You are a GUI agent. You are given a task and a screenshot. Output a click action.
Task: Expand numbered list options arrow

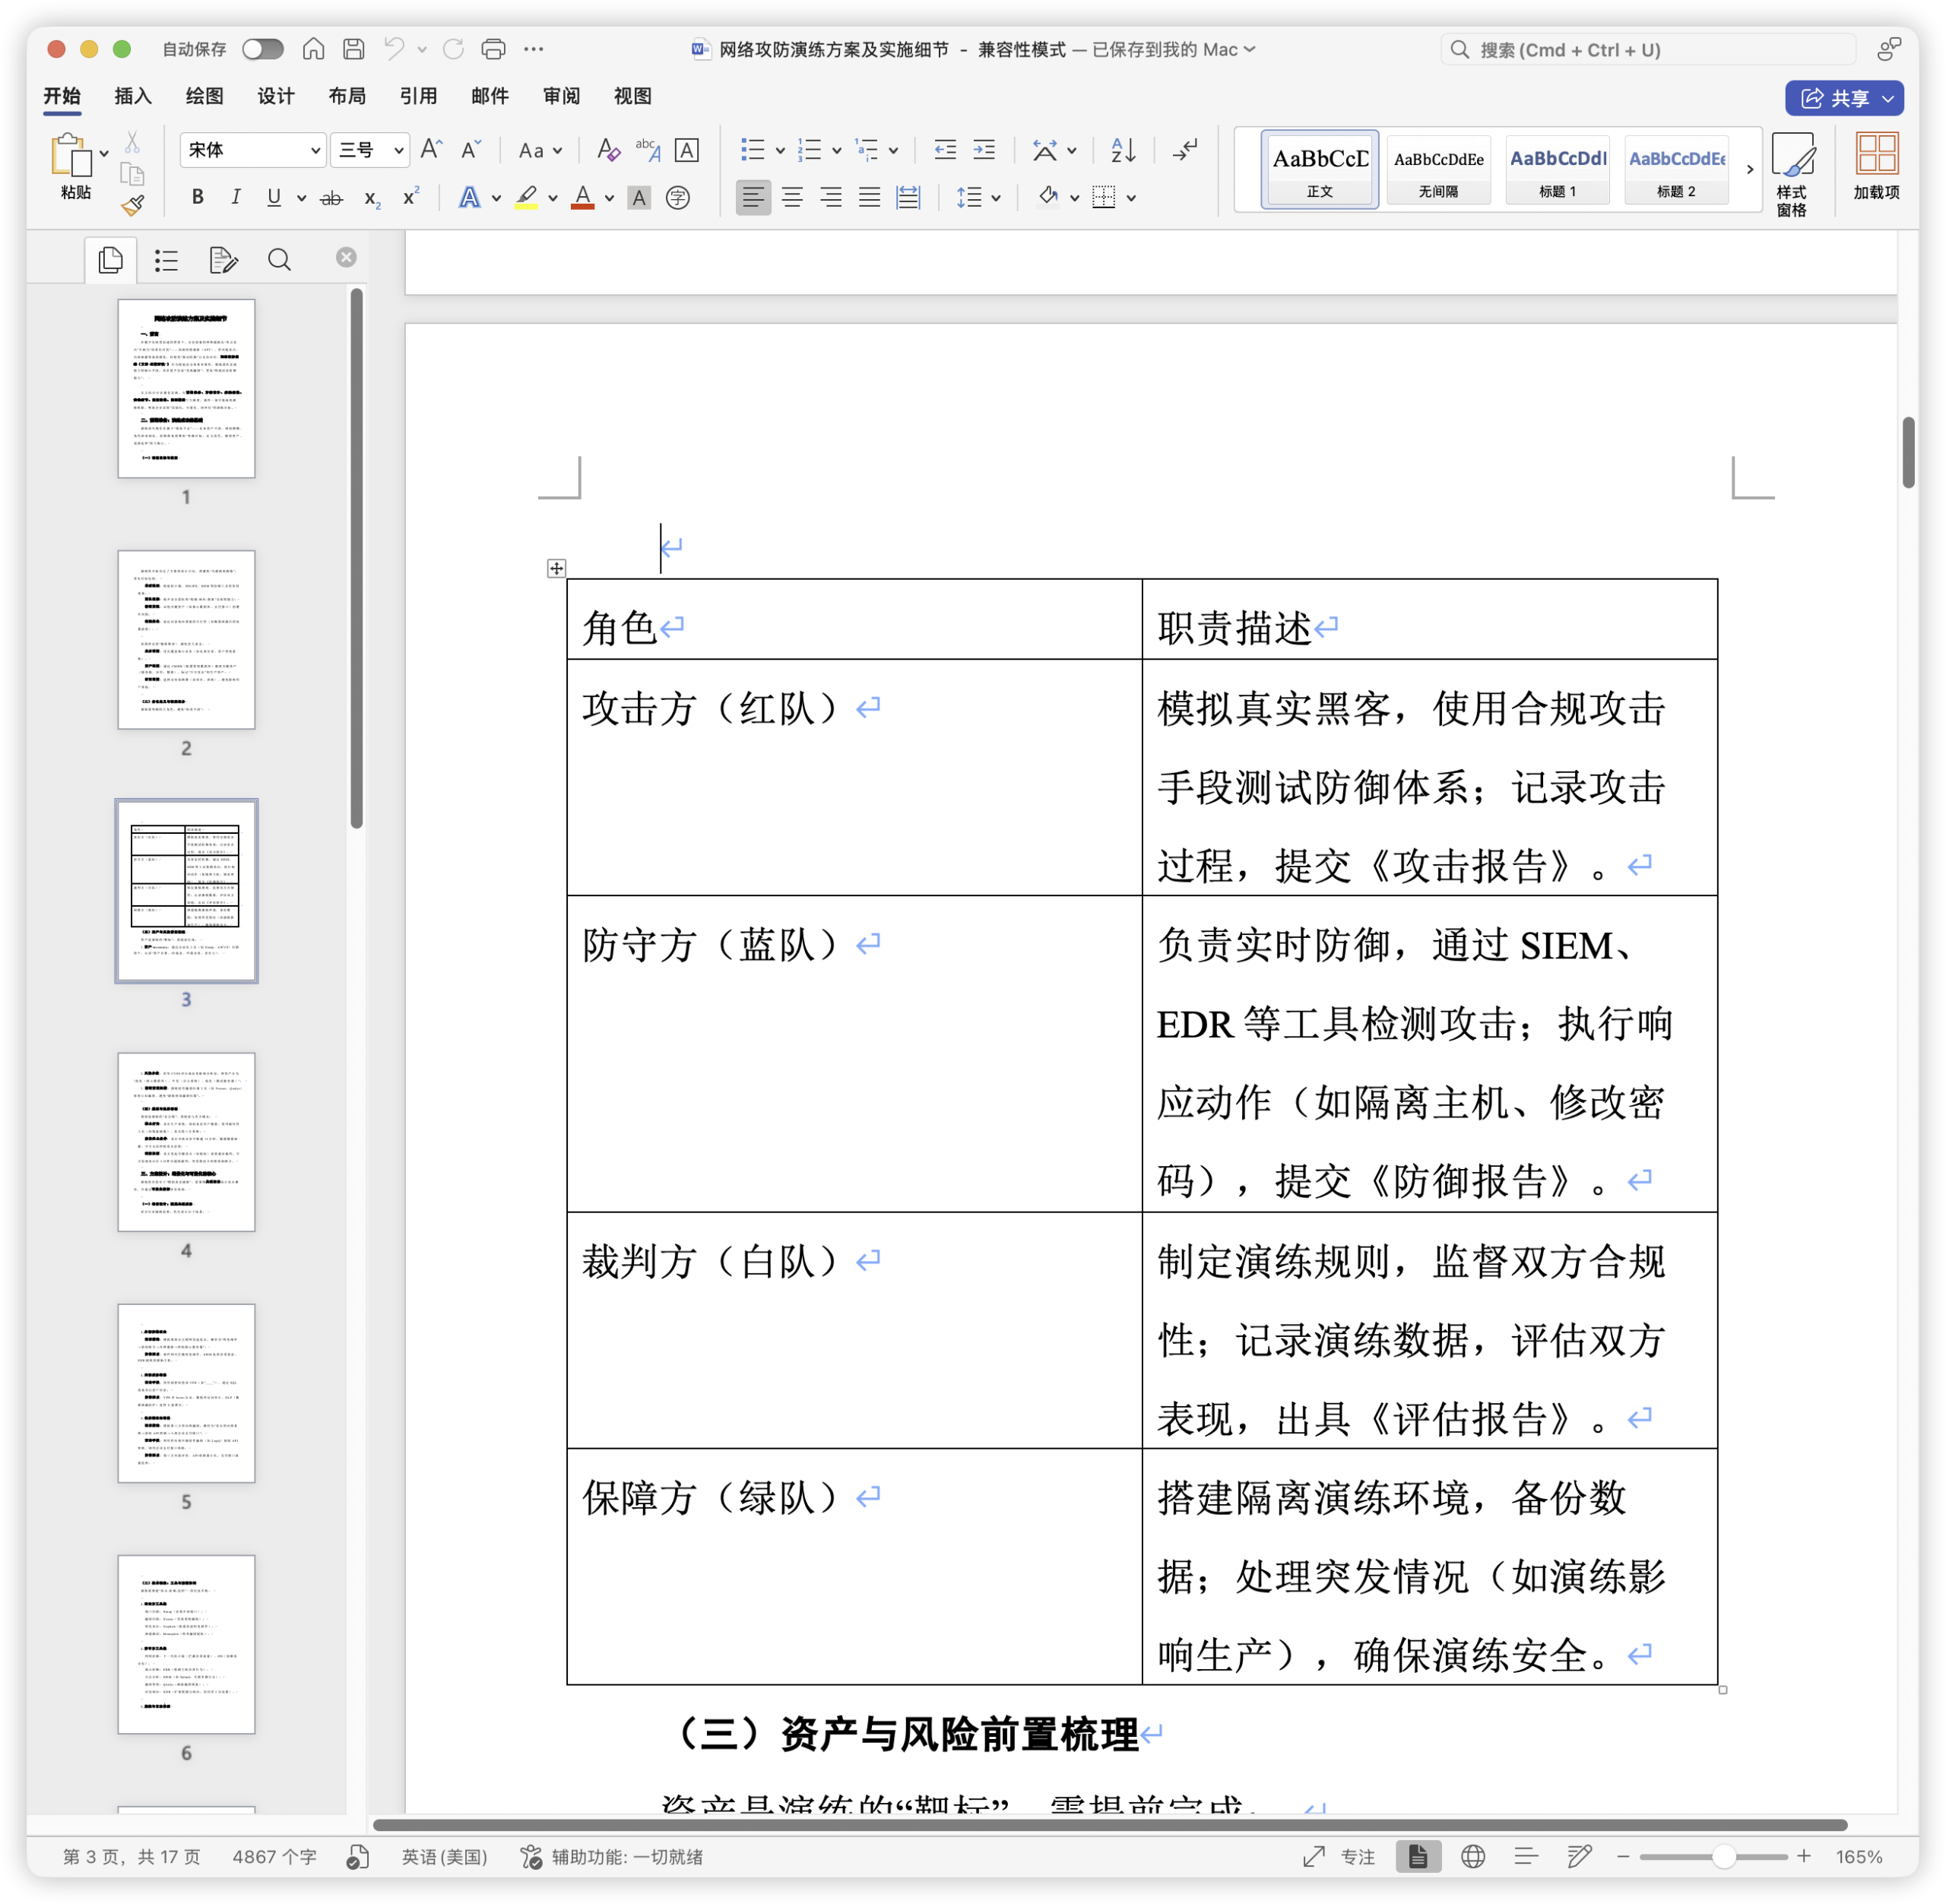click(x=837, y=151)
